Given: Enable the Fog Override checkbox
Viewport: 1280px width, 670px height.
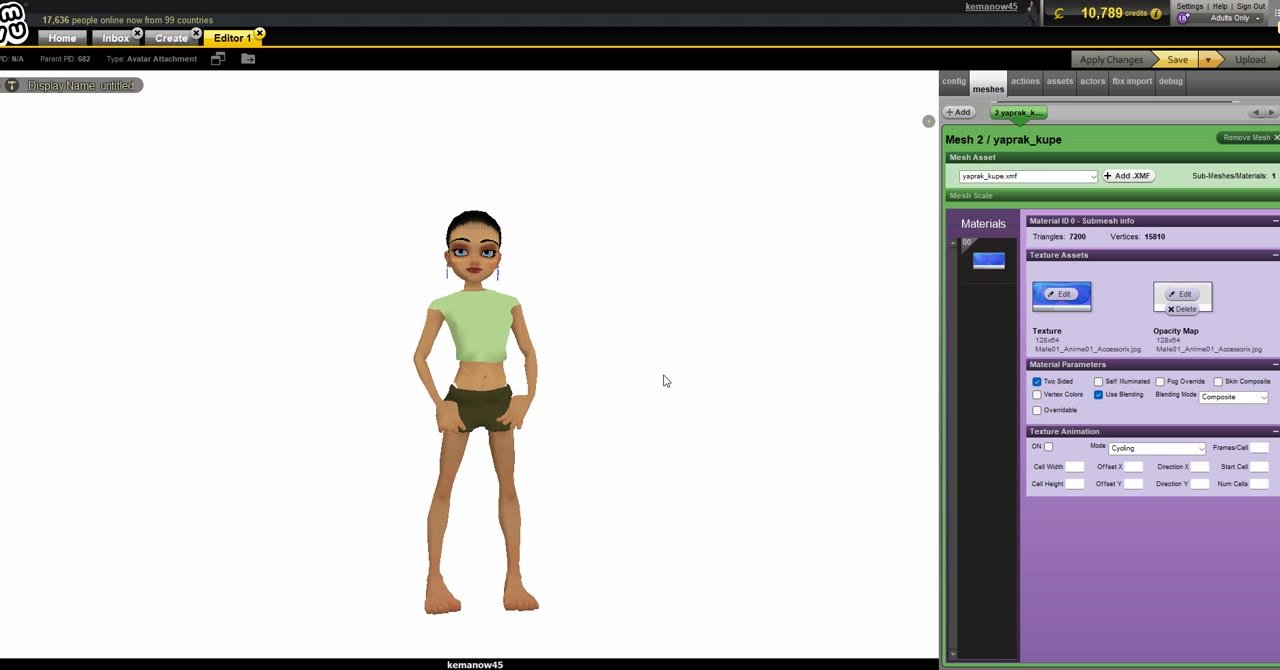Looking at the screenshot, I should click(x=1160, y=382).
